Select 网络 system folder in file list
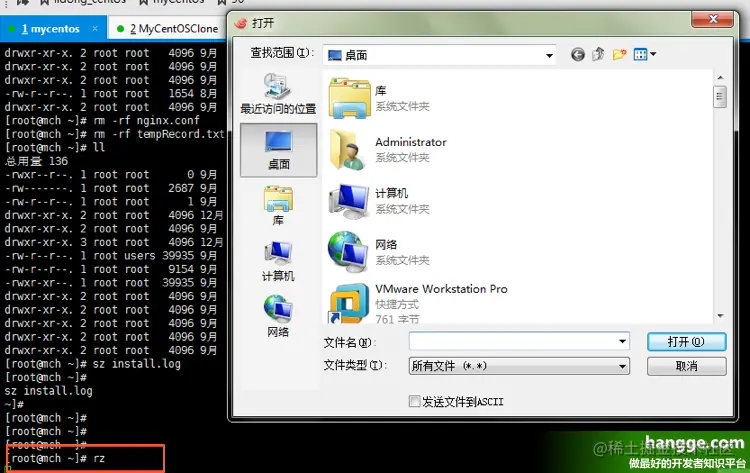750x473 pixels. 380,252
